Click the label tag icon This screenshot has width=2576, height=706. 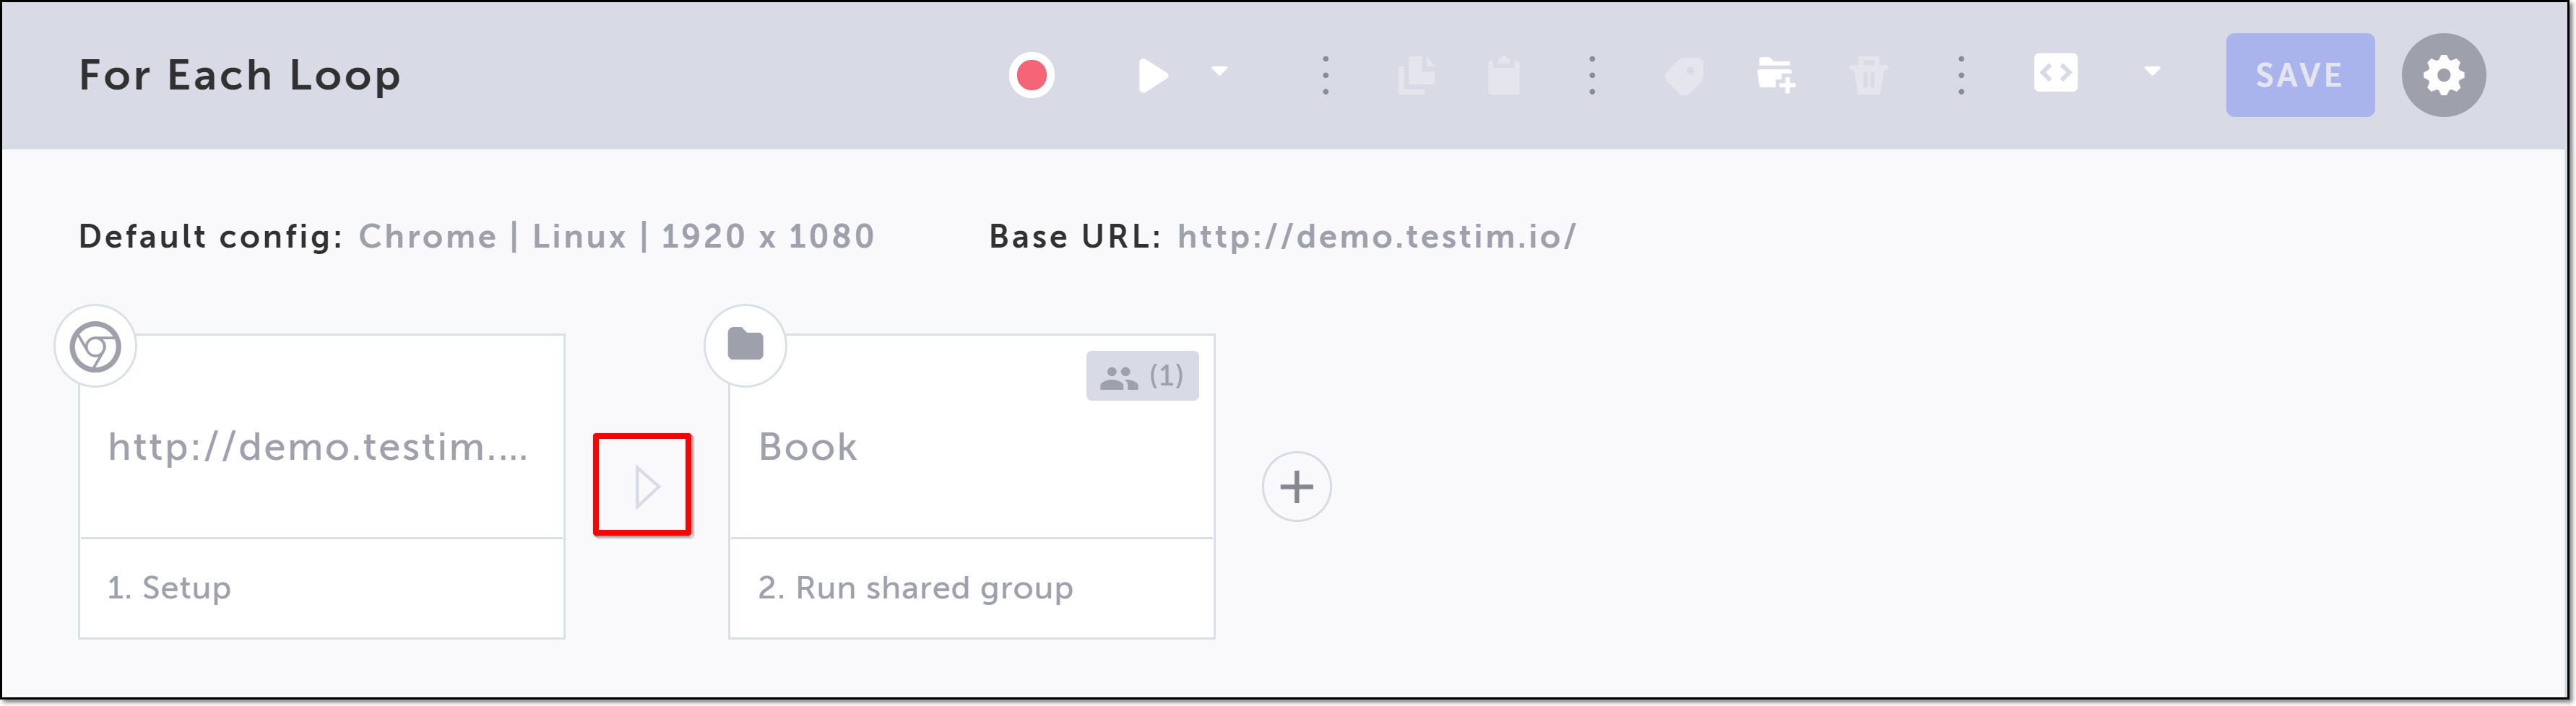pos(1684,75)
